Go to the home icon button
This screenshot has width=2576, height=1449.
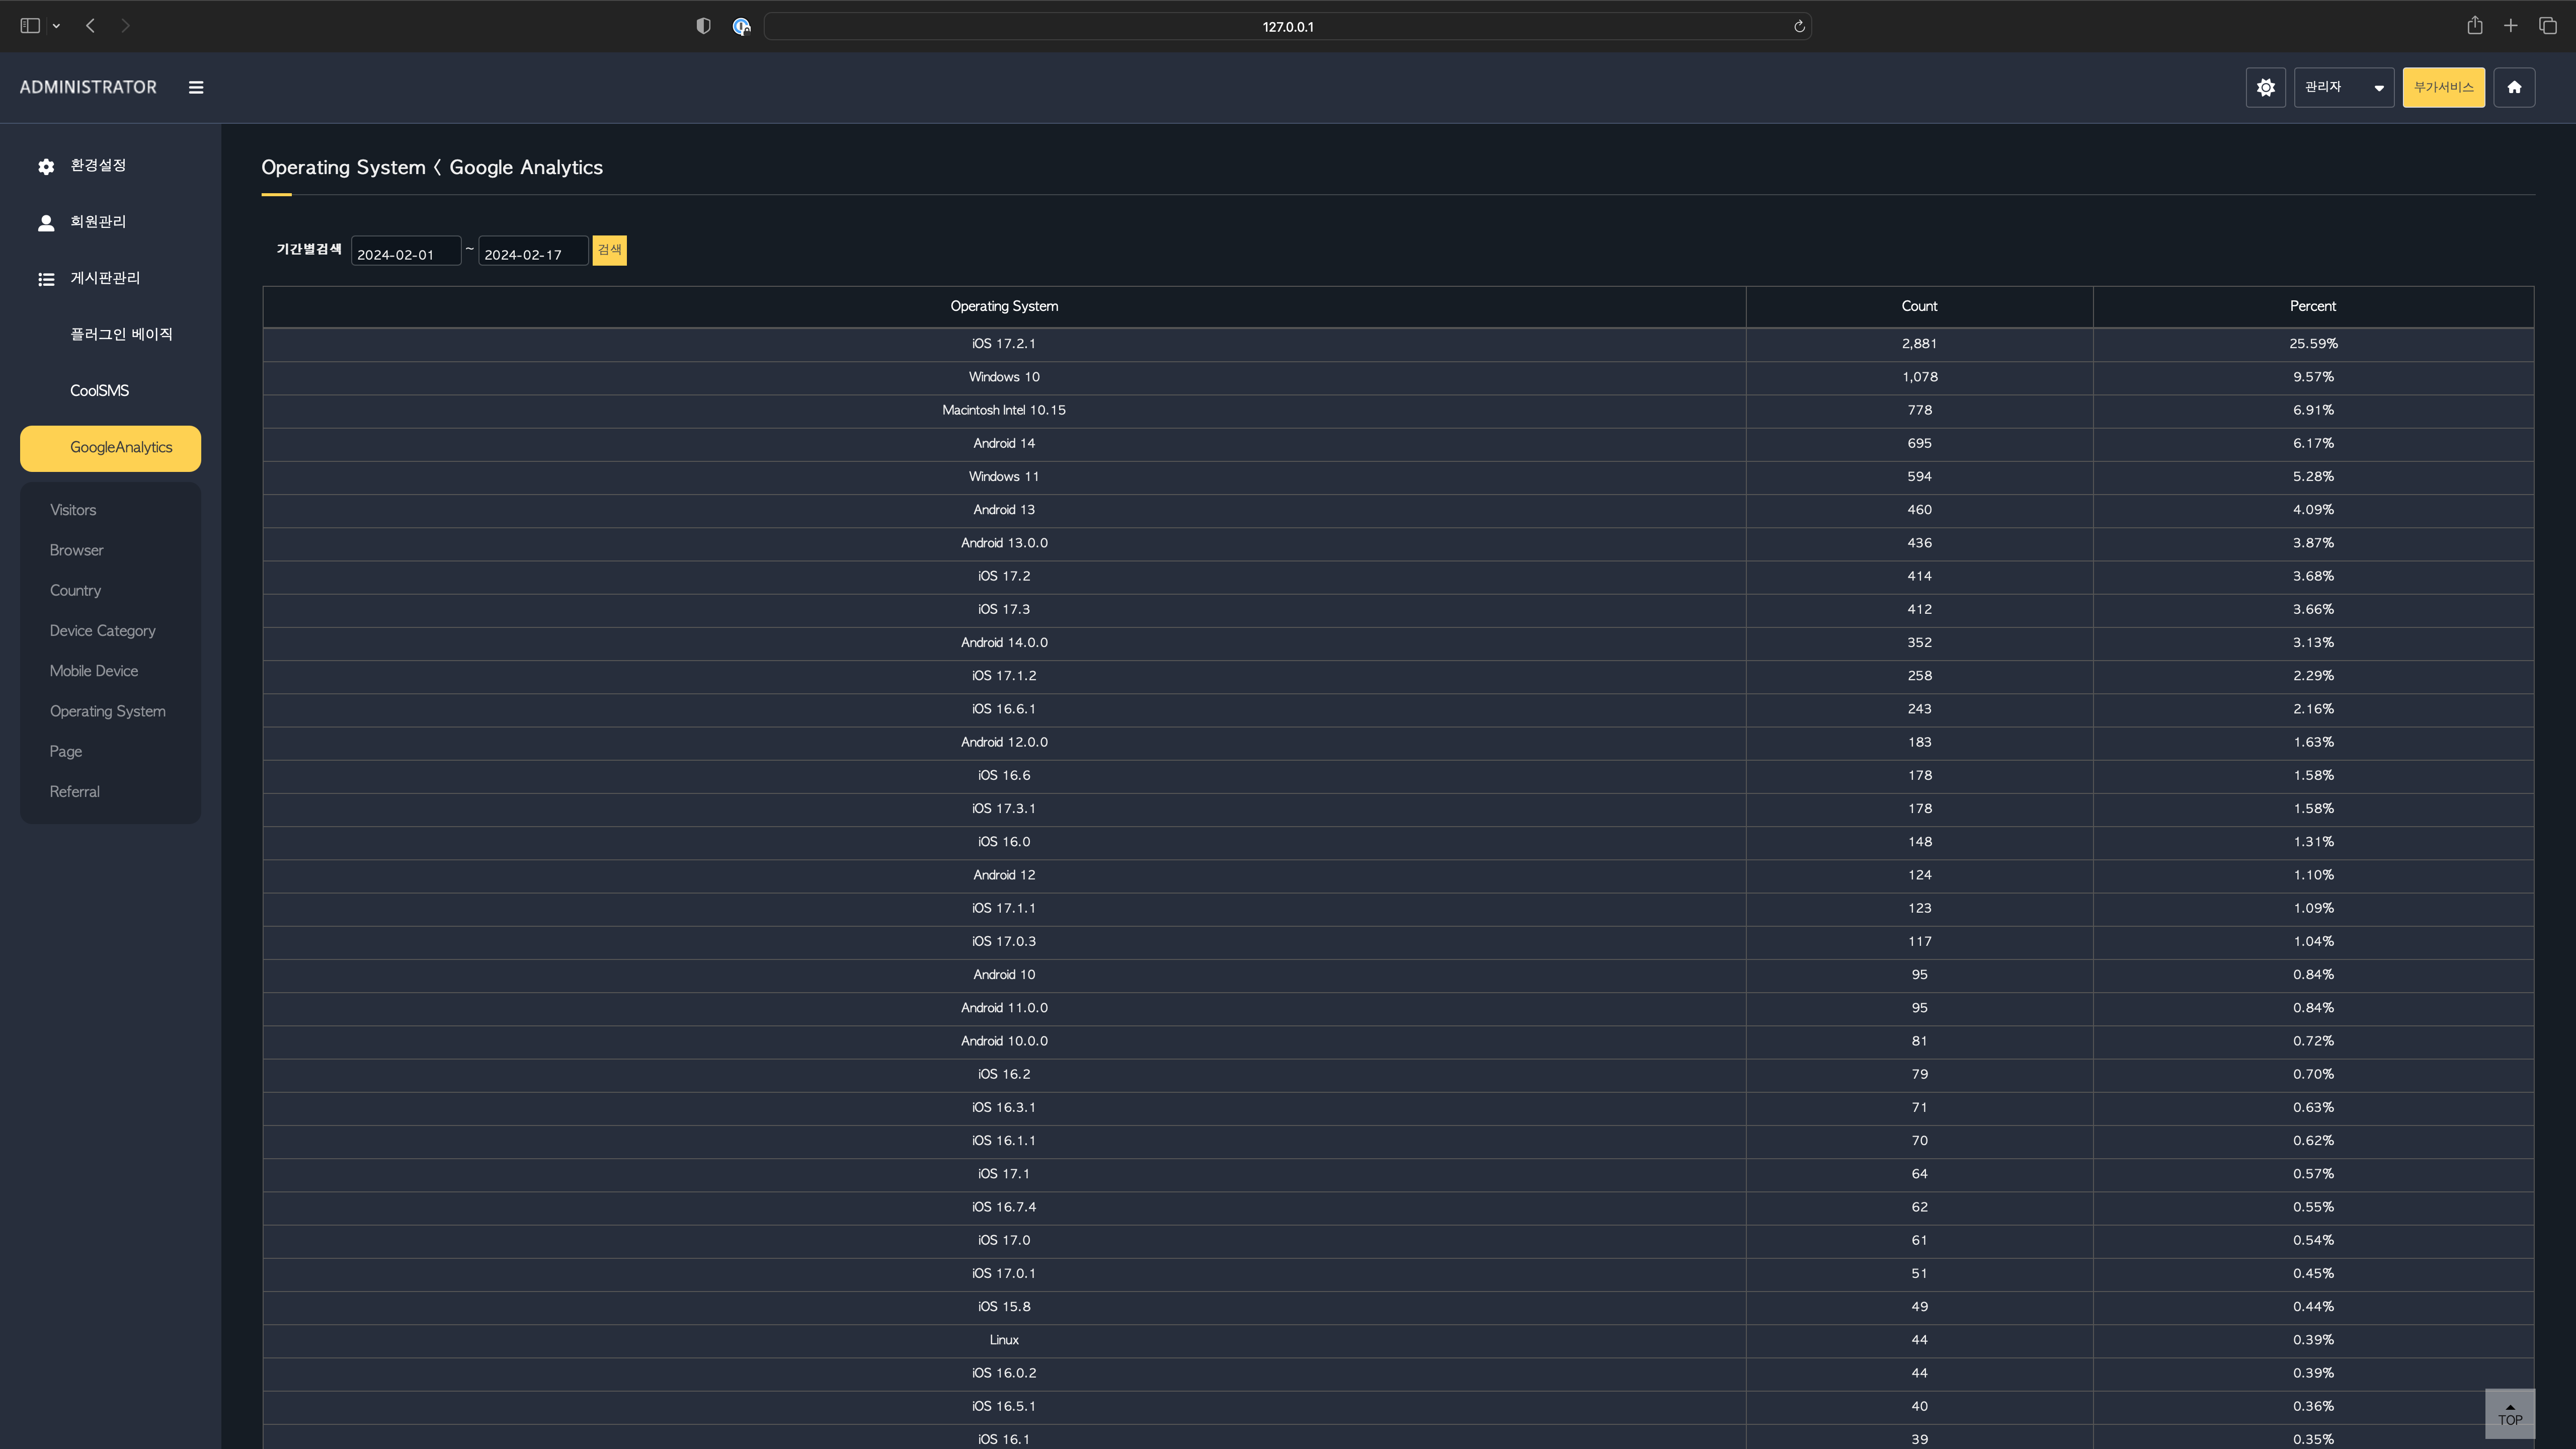(2513, 88)
